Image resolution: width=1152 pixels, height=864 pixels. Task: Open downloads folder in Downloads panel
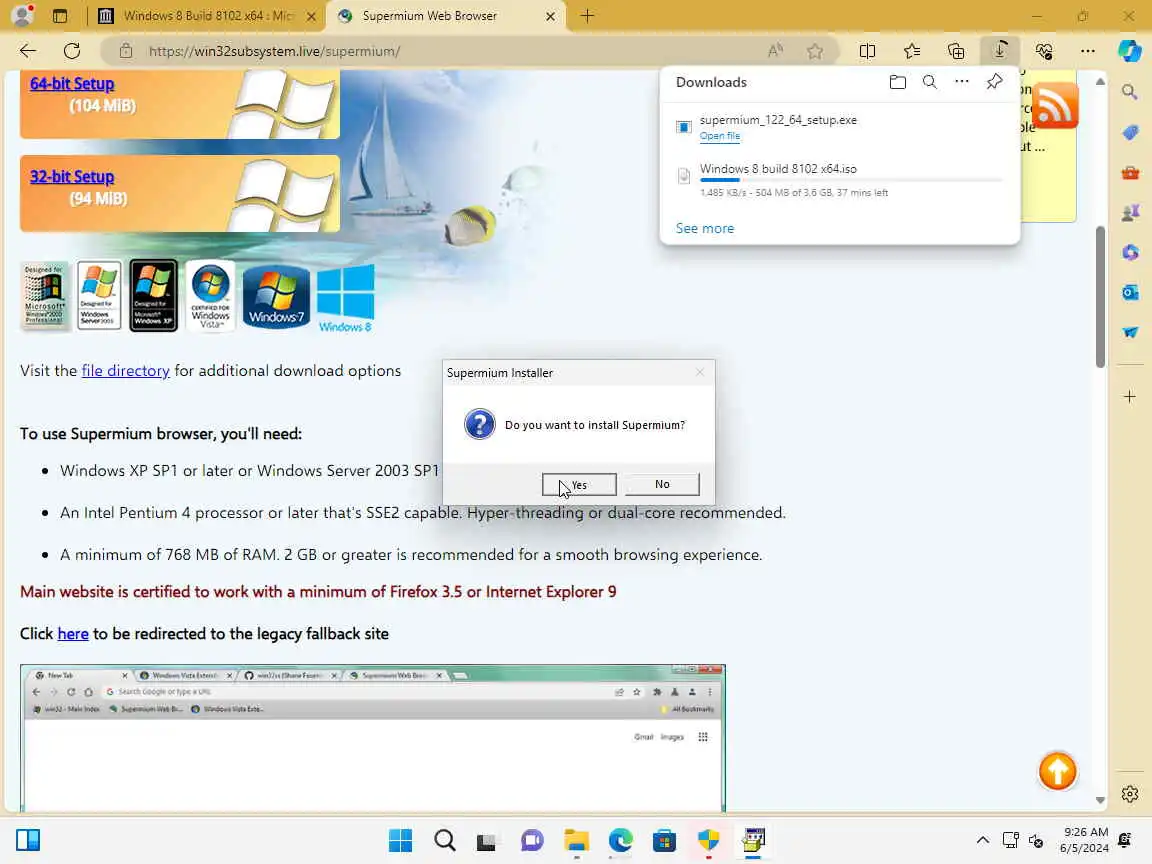coord(897,82)
